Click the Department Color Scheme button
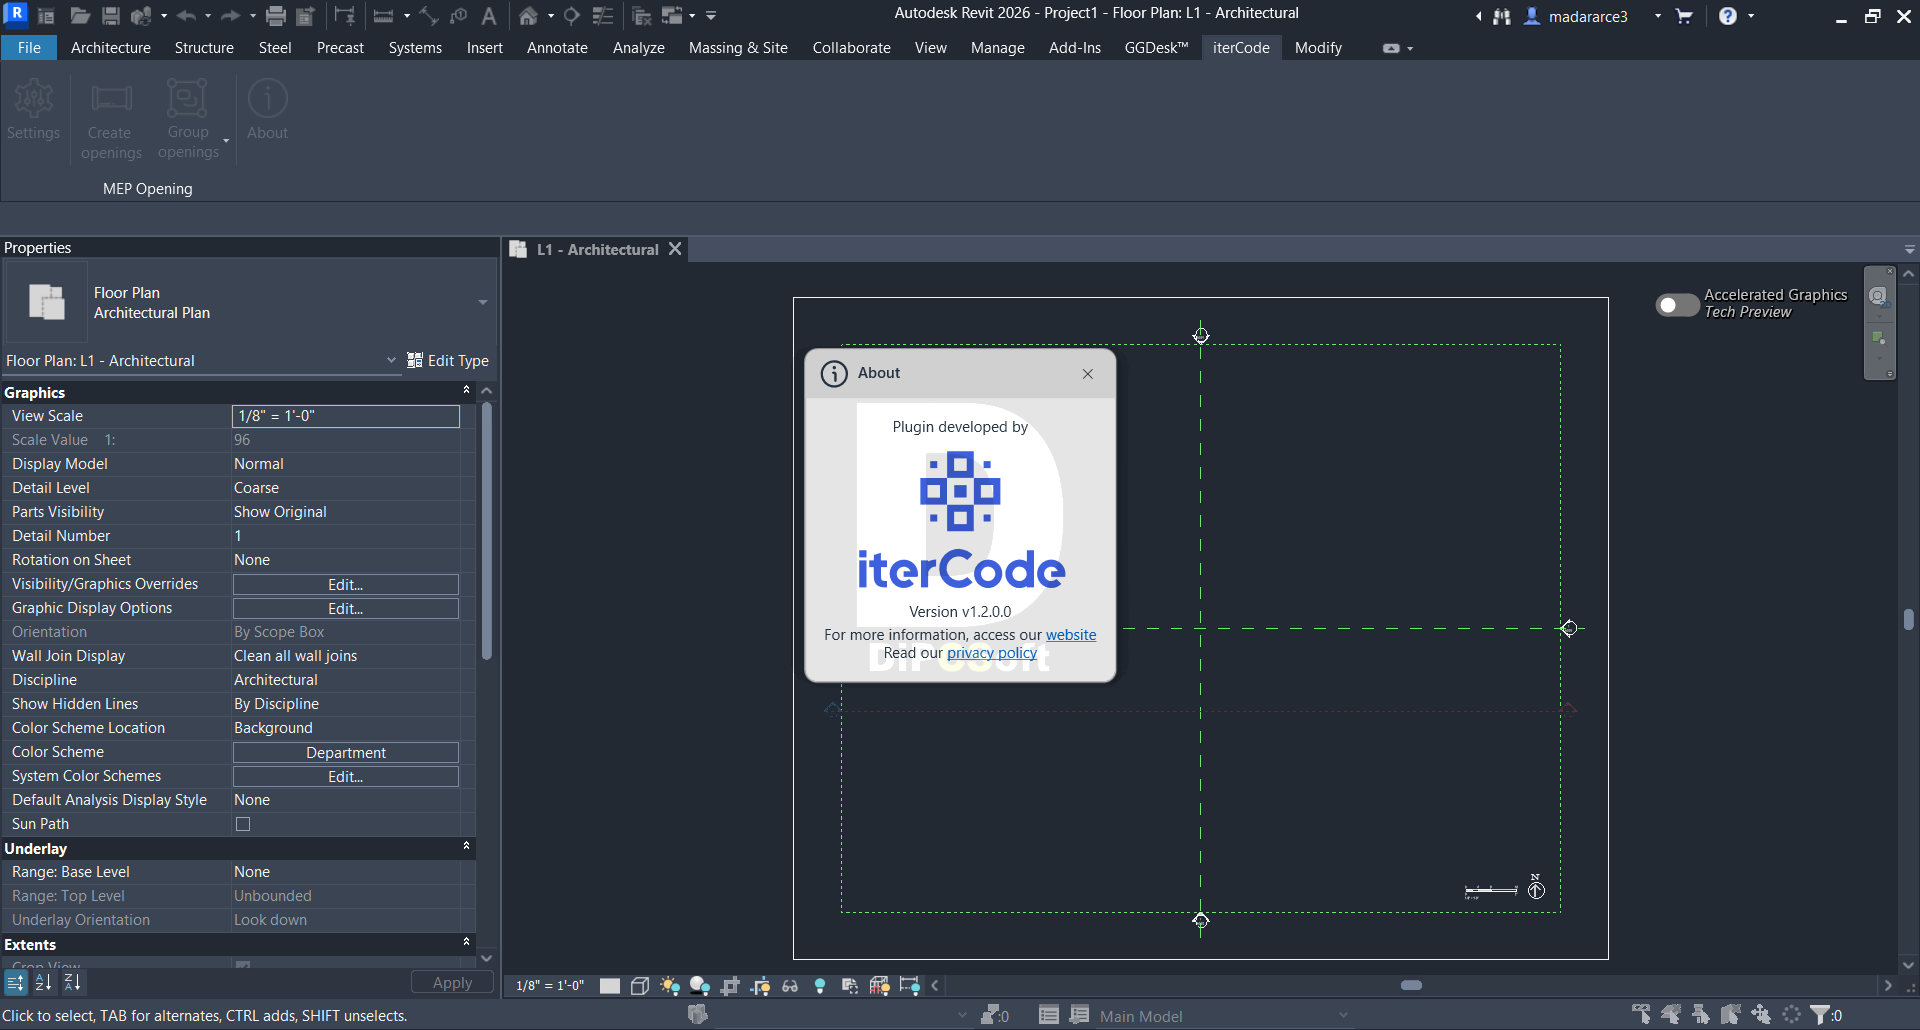 tap(346, 753)
